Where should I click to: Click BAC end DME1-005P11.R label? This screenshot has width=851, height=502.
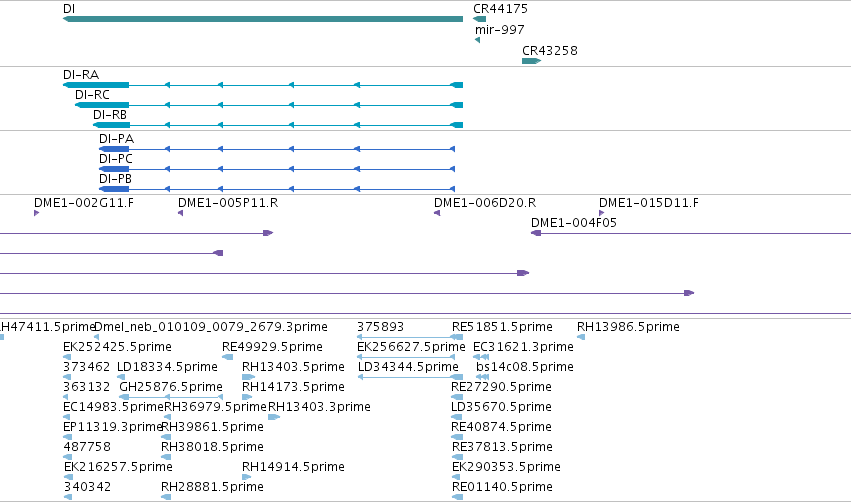pyautogui.click(x=228, y=203)
